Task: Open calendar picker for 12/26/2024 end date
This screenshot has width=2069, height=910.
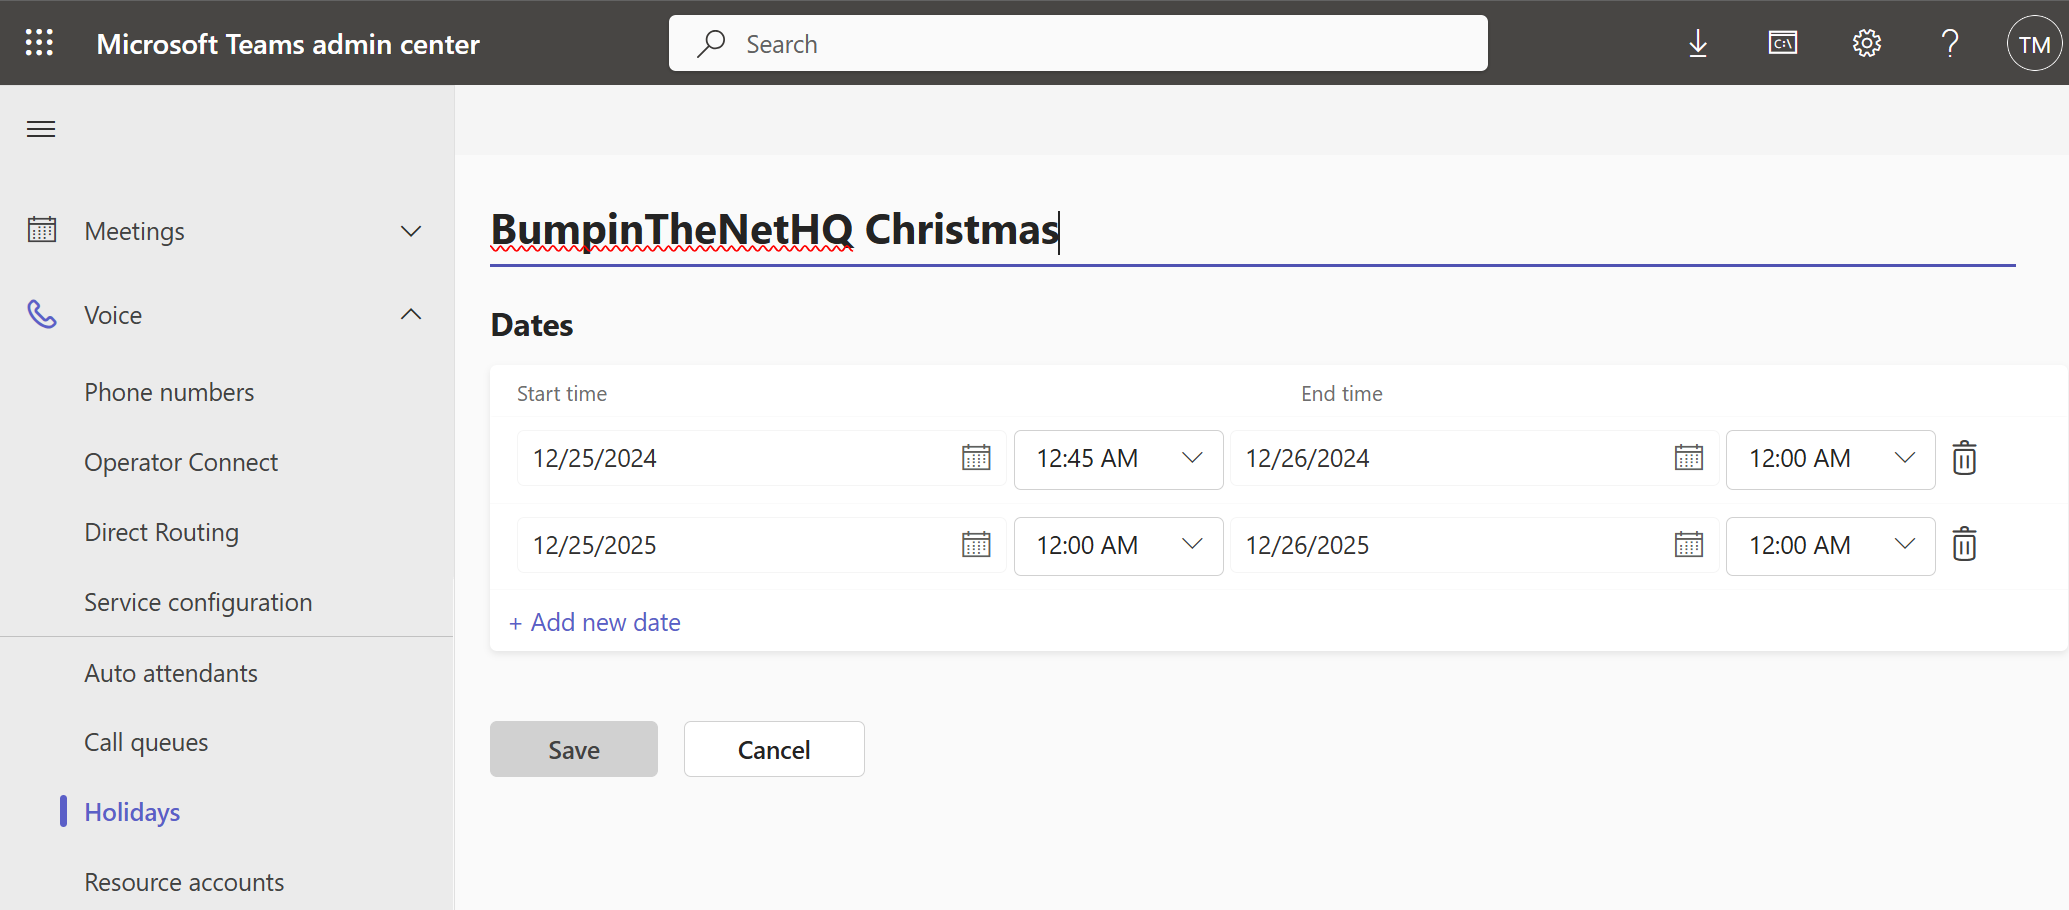Action: [1688, 458]
